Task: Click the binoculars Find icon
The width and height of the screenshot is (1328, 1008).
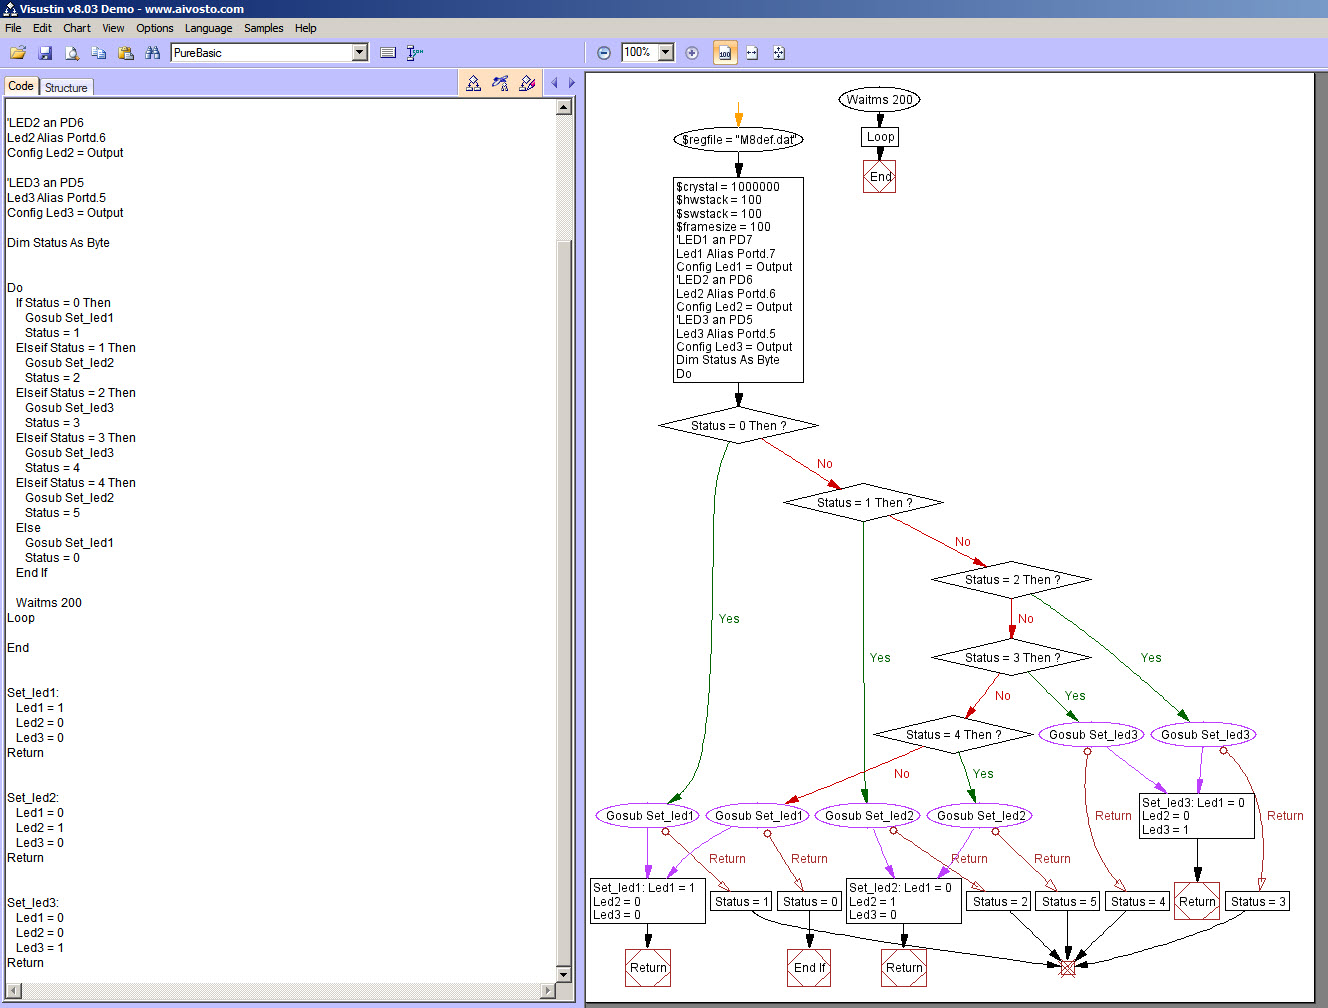Action: pyautogui.click(x=153, y=53)
